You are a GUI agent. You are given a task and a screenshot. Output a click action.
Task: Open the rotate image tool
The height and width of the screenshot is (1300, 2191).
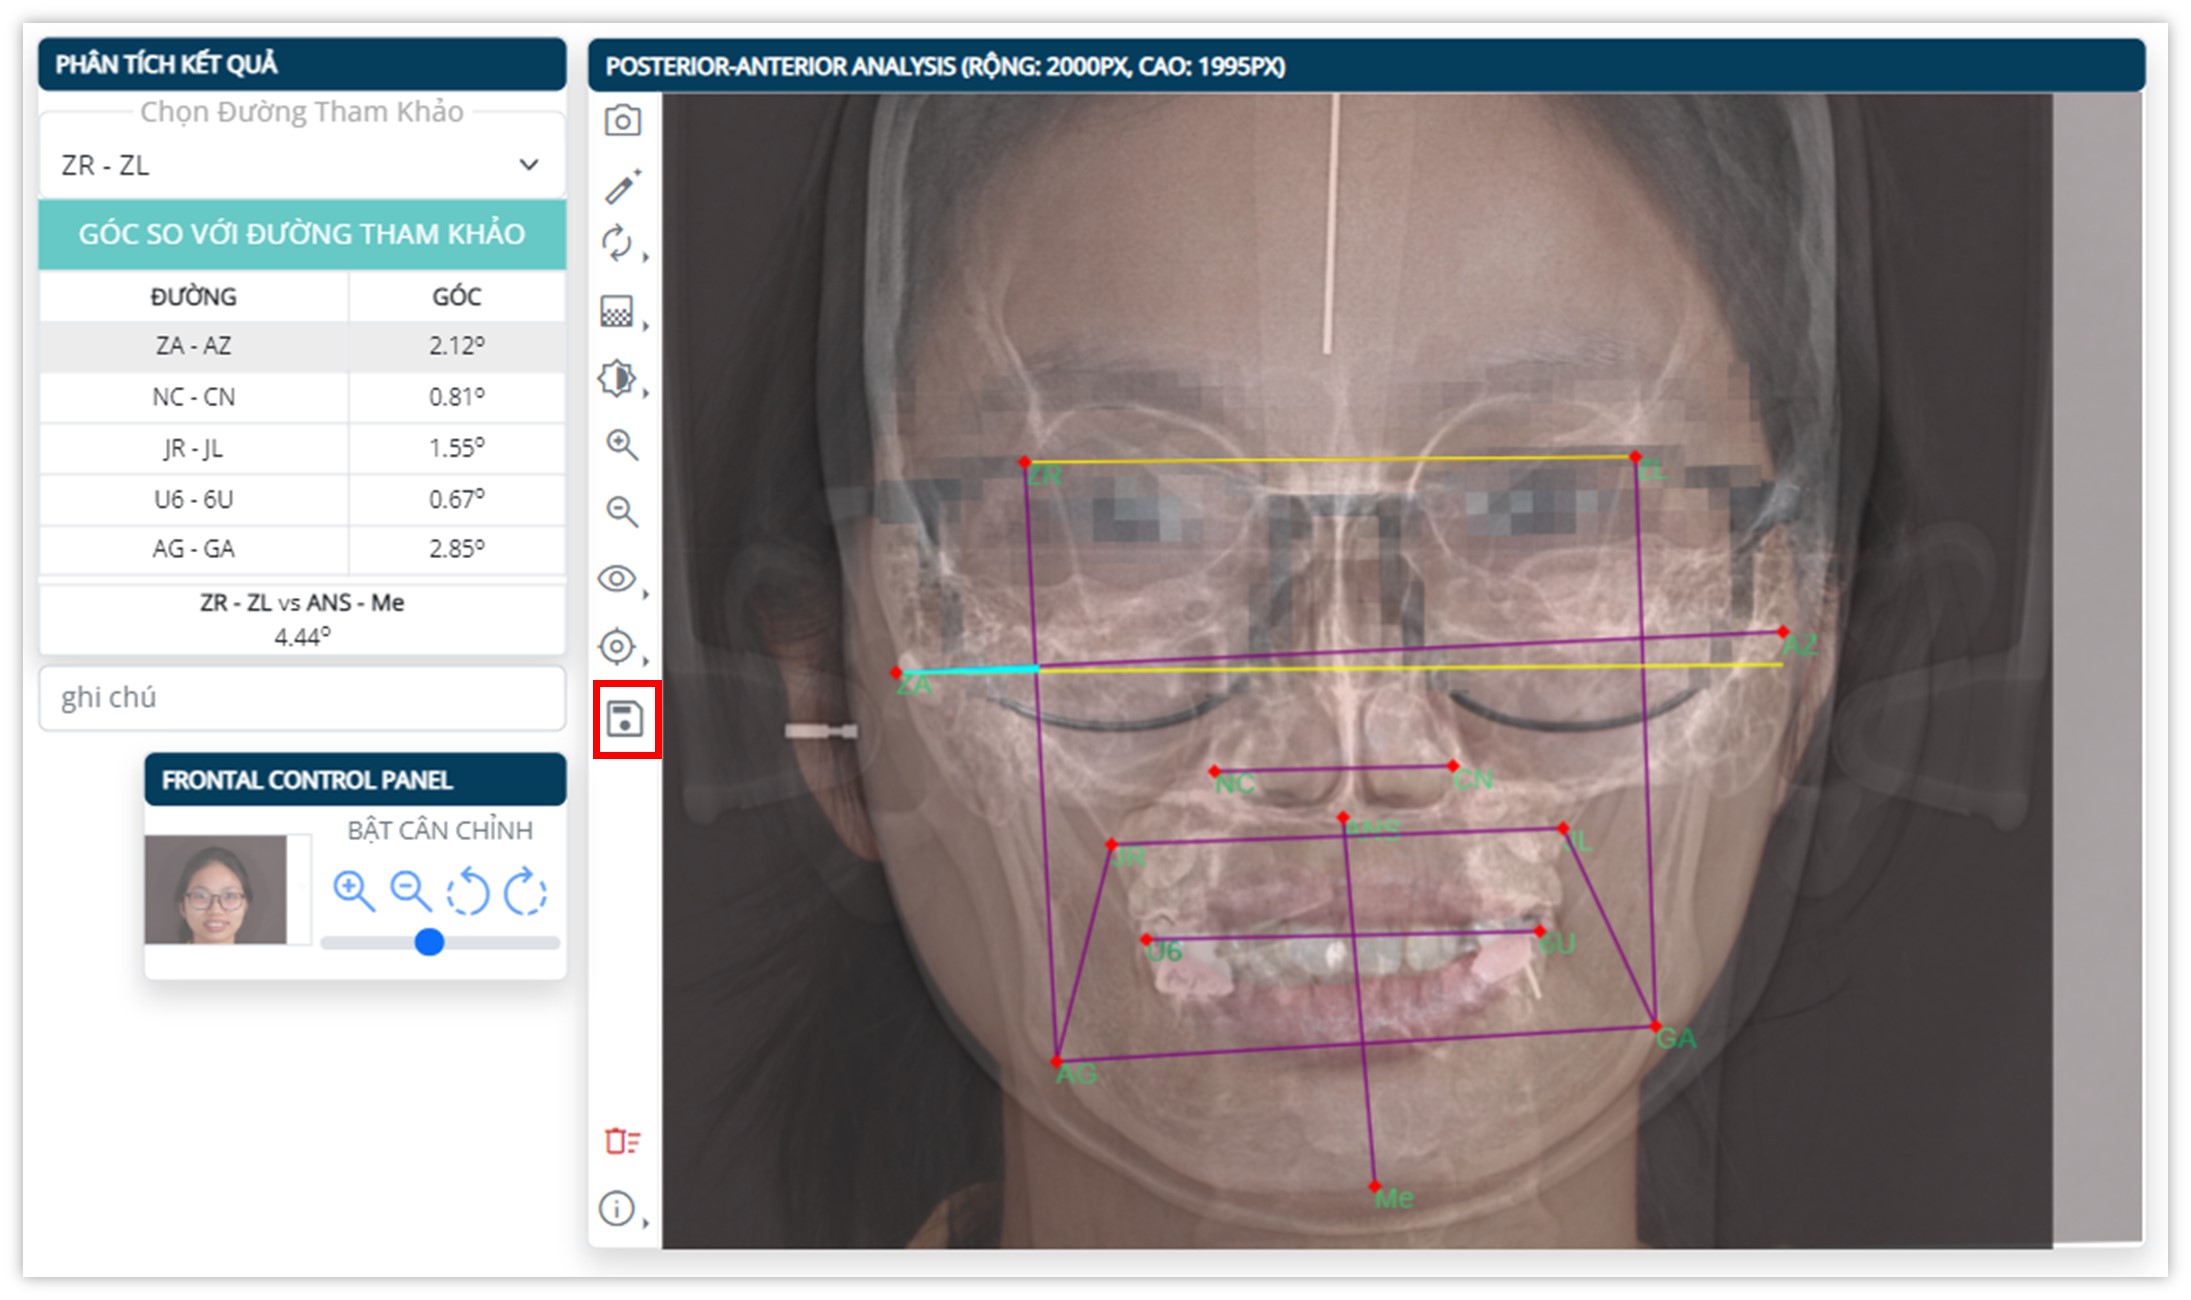(x=618, y=242)
